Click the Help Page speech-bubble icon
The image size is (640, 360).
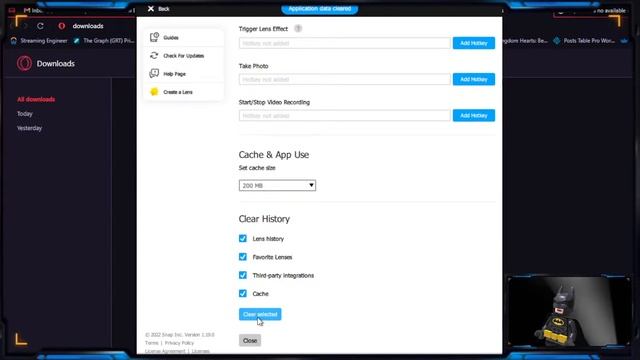click(x=154, y=73)
